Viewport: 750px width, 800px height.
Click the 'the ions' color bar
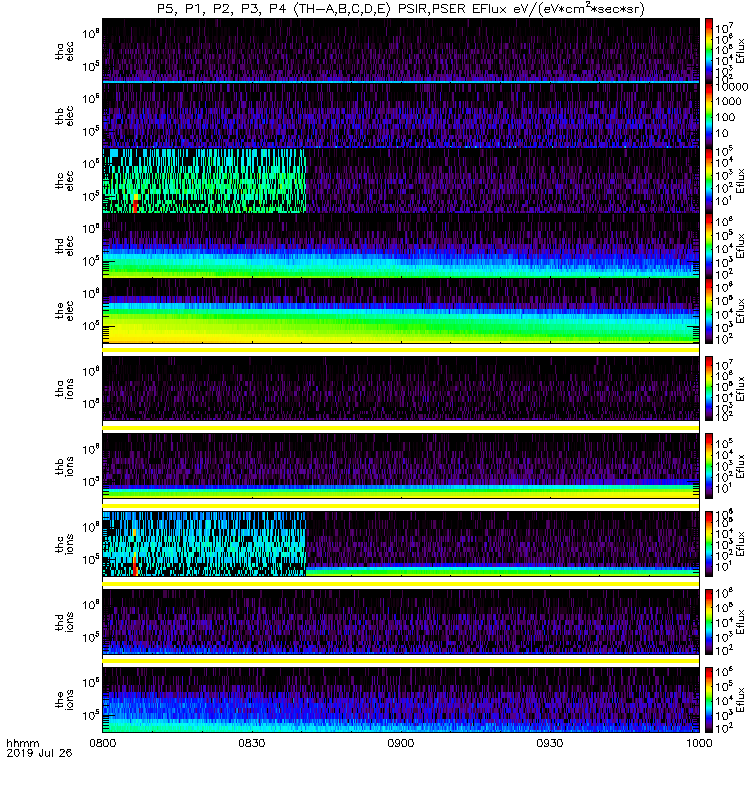click(709, 699)
